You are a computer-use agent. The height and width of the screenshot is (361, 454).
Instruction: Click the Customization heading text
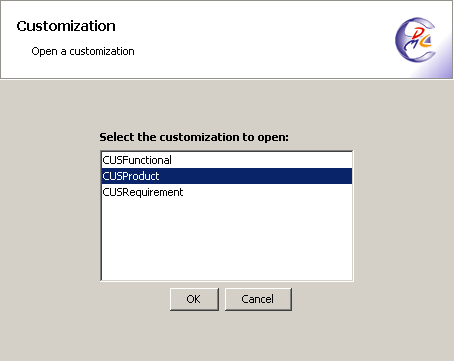click(x=66, y=26)
